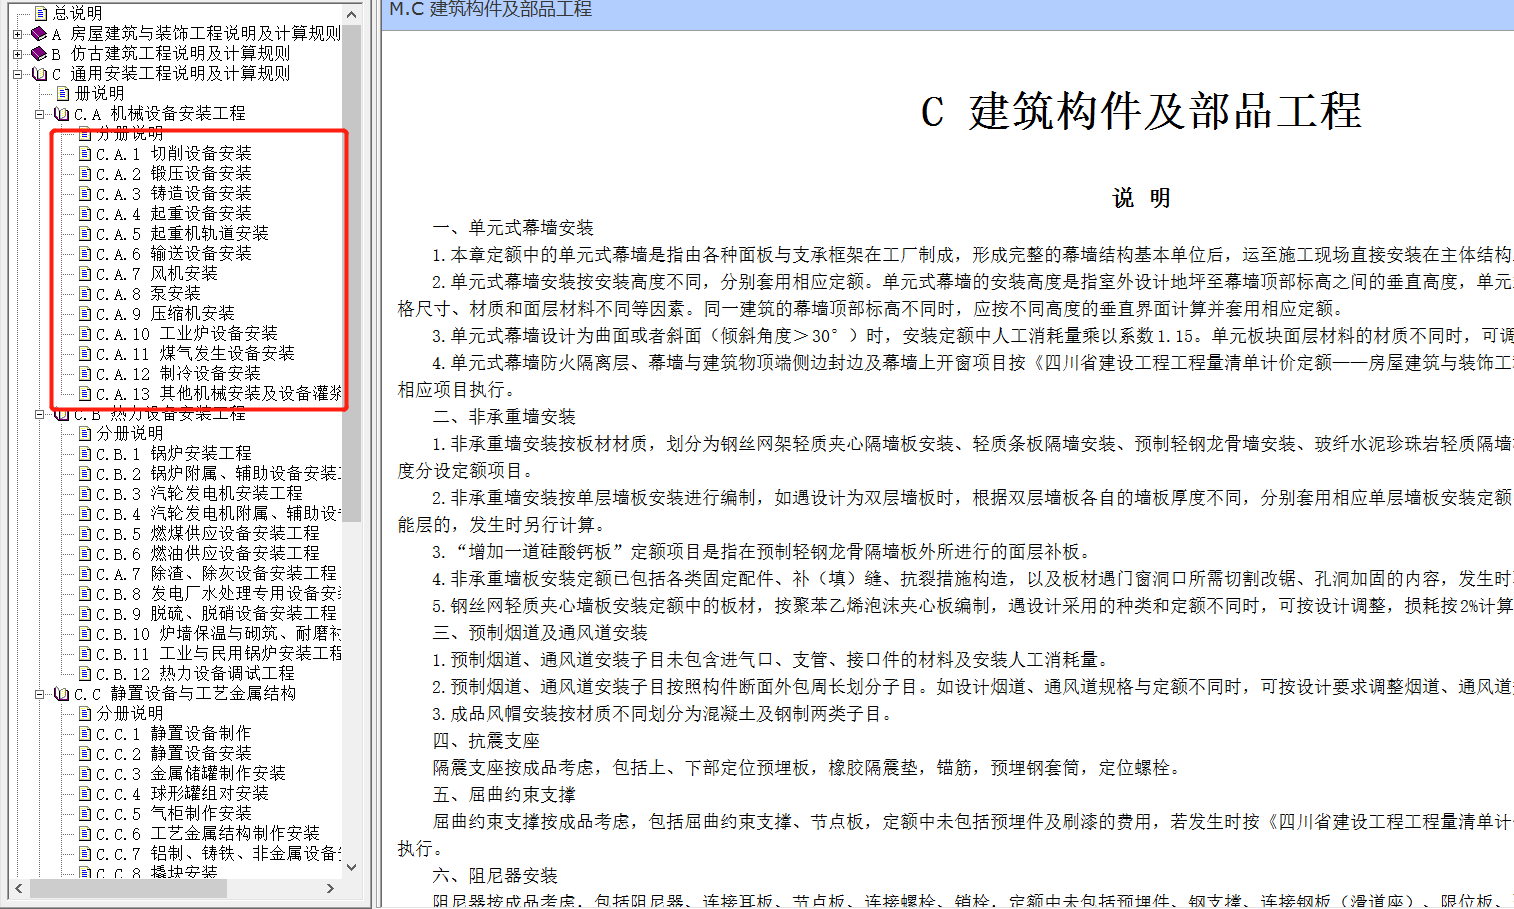
Task: Select C.B.8 发电厂水处理专用设备安装
Action: (x=218, y=593)
